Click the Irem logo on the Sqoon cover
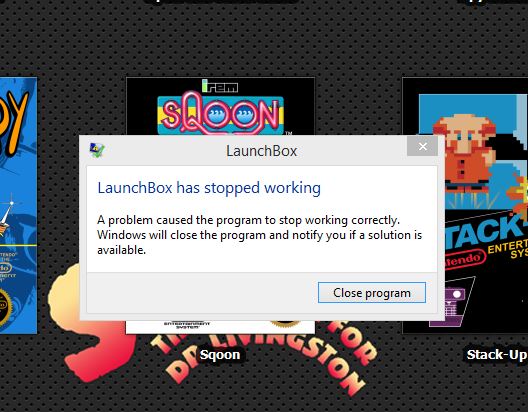The width and height of the screenshot is (528, 412). point(220,86)
